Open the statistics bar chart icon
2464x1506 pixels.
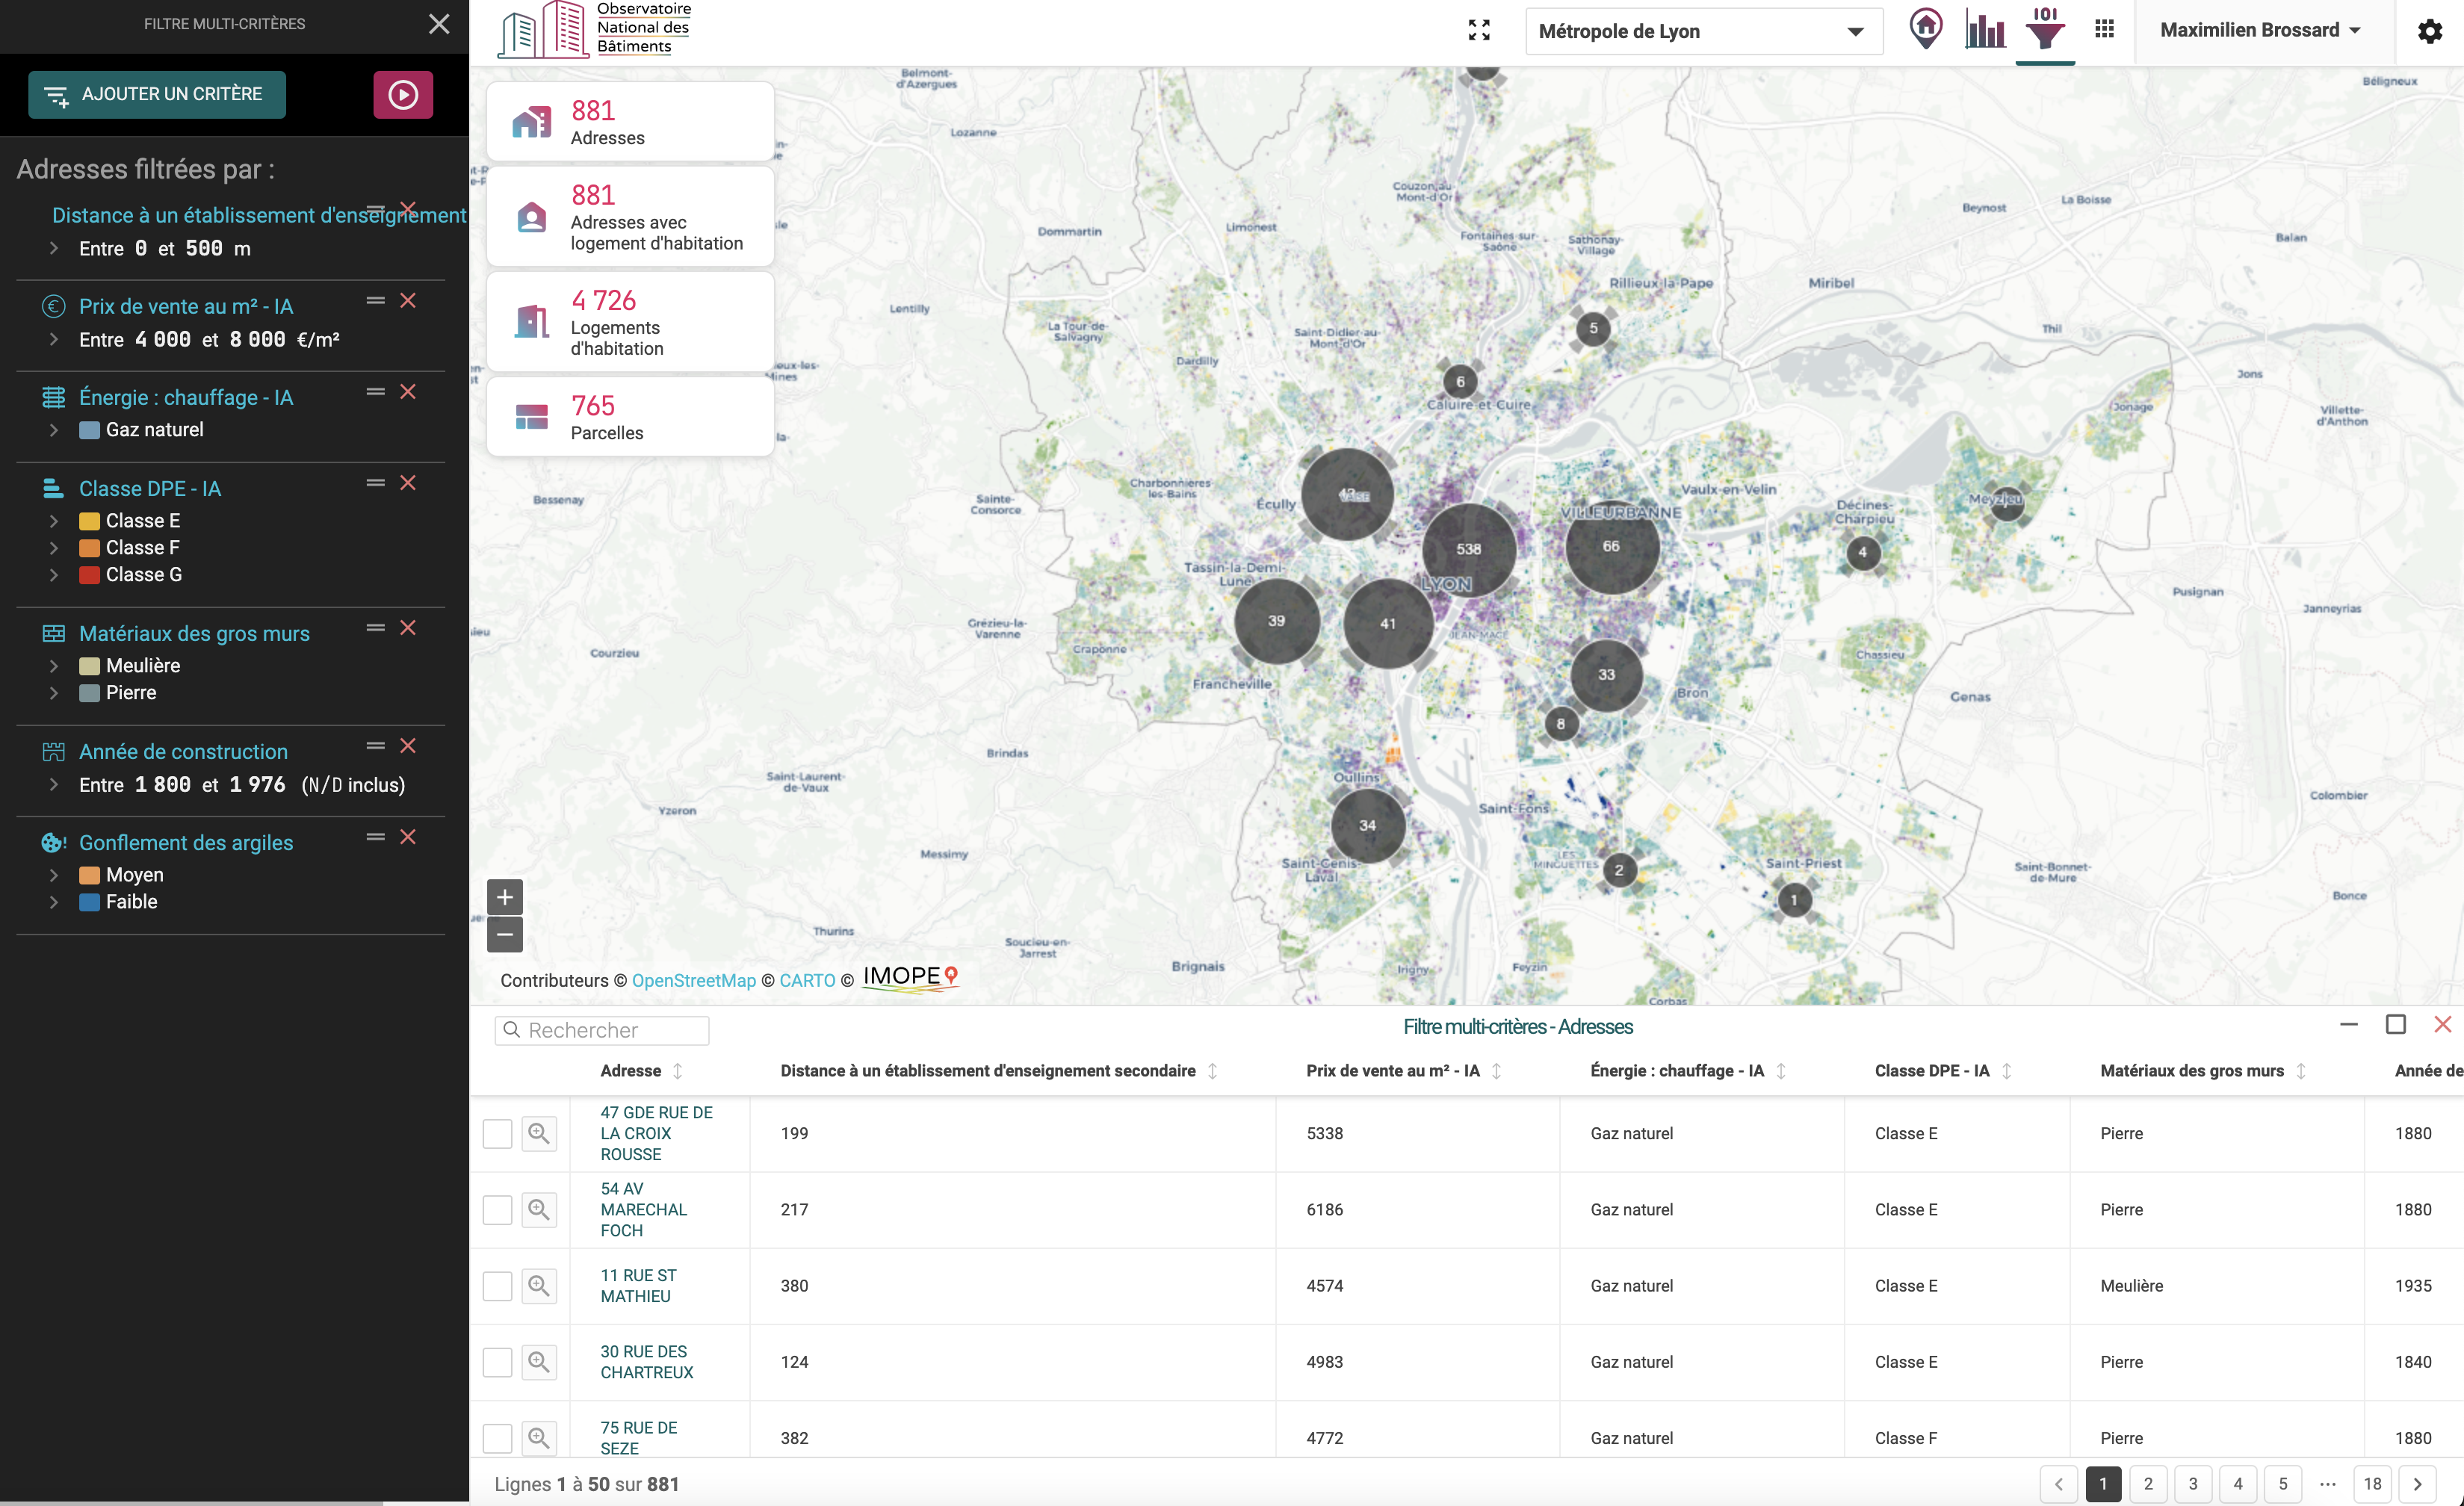[1985, 30]
